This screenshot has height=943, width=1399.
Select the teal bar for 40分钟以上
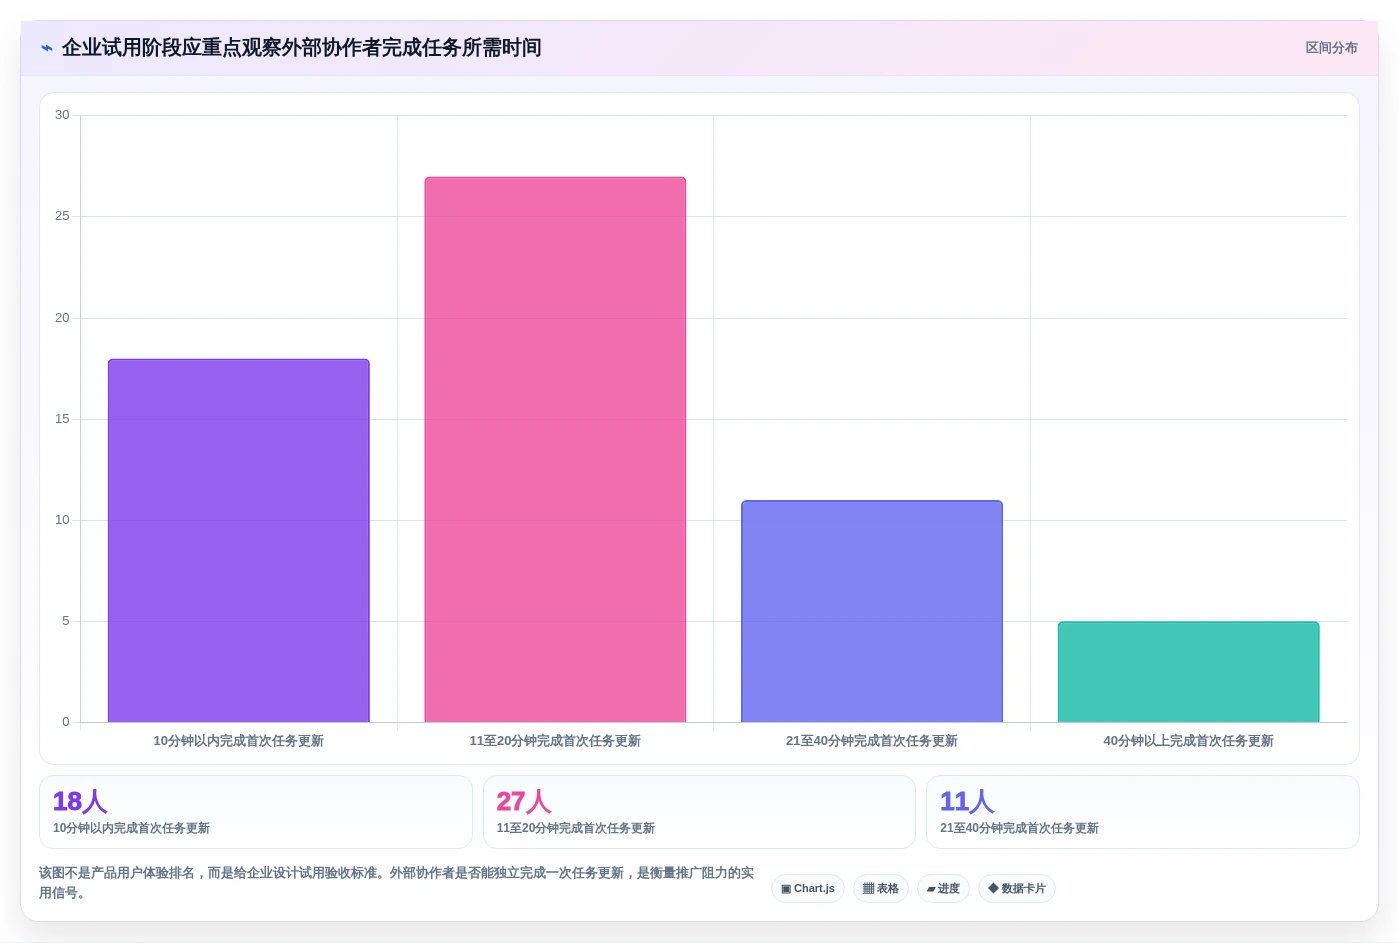pos(1189,672)
